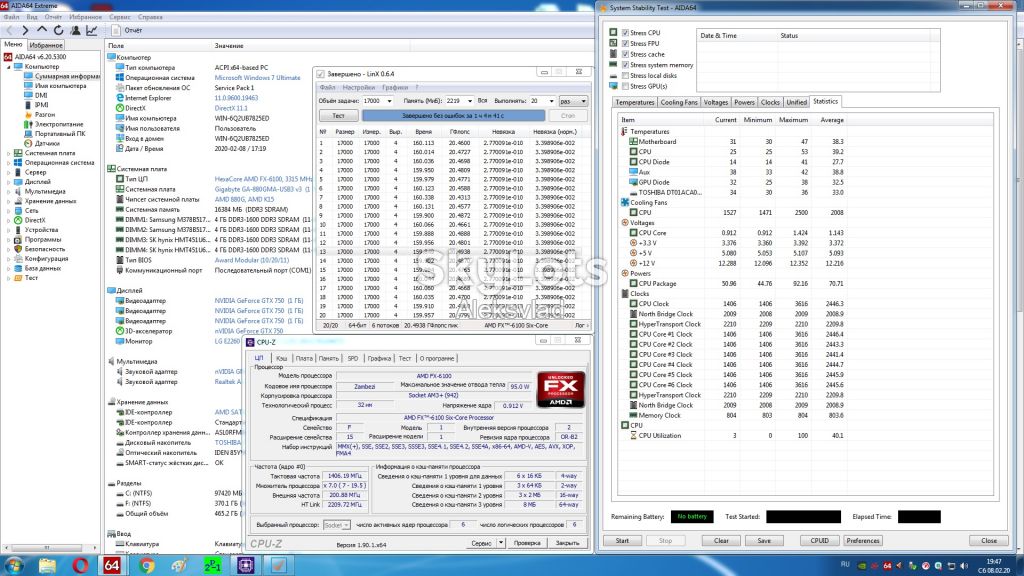Open Windows Explorer folder icon on the taskbar
Viewport: 1024px width, 576px height.
pyautogui.click(x=47, y=565)
